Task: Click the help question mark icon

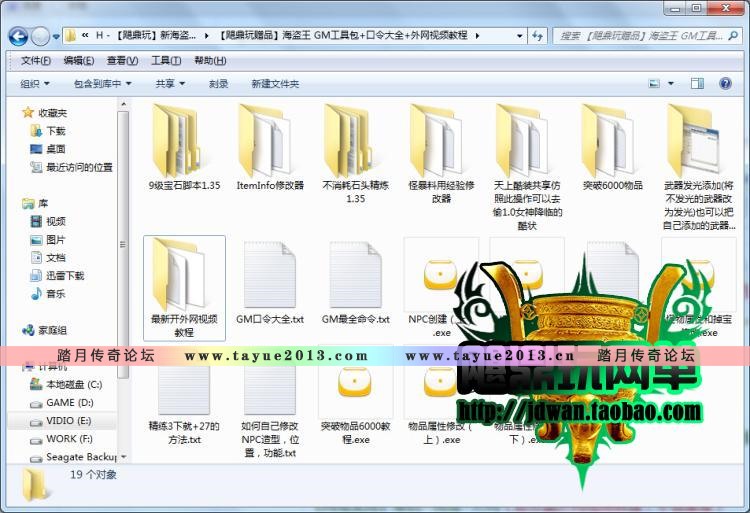Action: [729, 84]
